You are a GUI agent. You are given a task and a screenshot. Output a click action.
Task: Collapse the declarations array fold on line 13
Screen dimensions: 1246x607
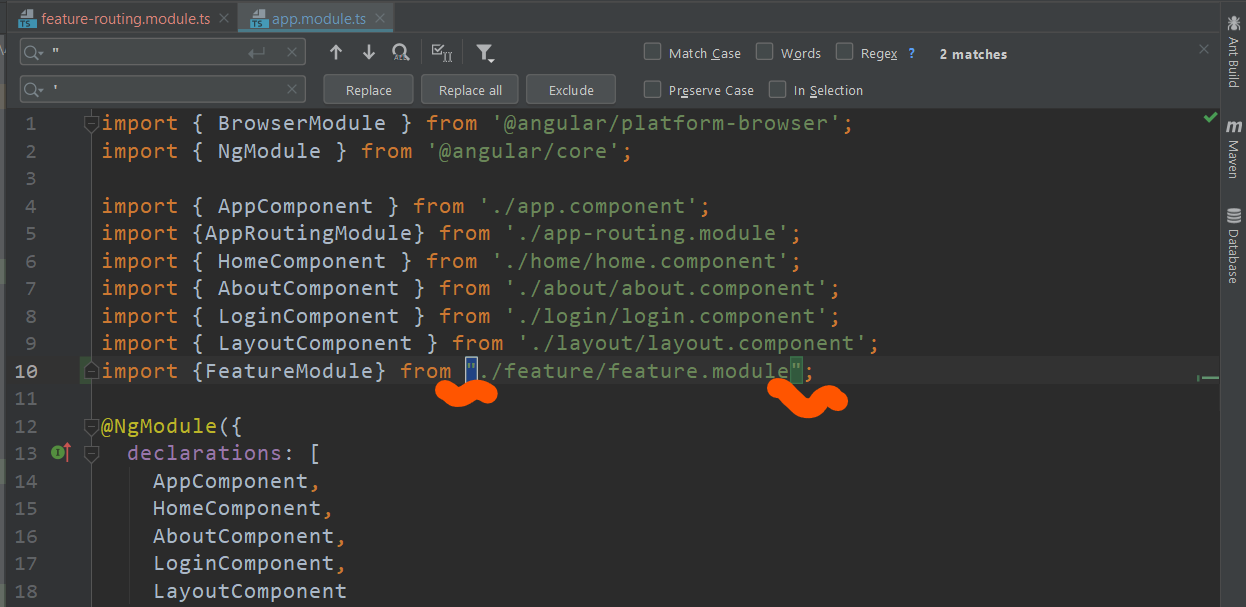click(x=91, y=454)
